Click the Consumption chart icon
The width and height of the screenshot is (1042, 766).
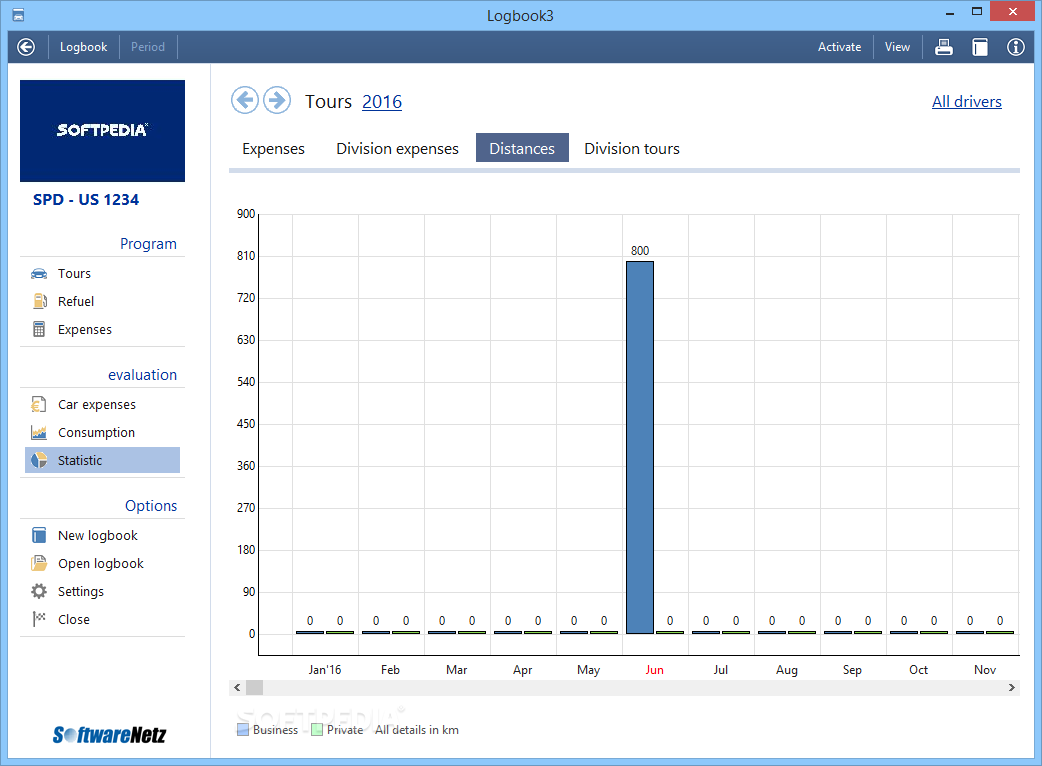pos(39,432)
